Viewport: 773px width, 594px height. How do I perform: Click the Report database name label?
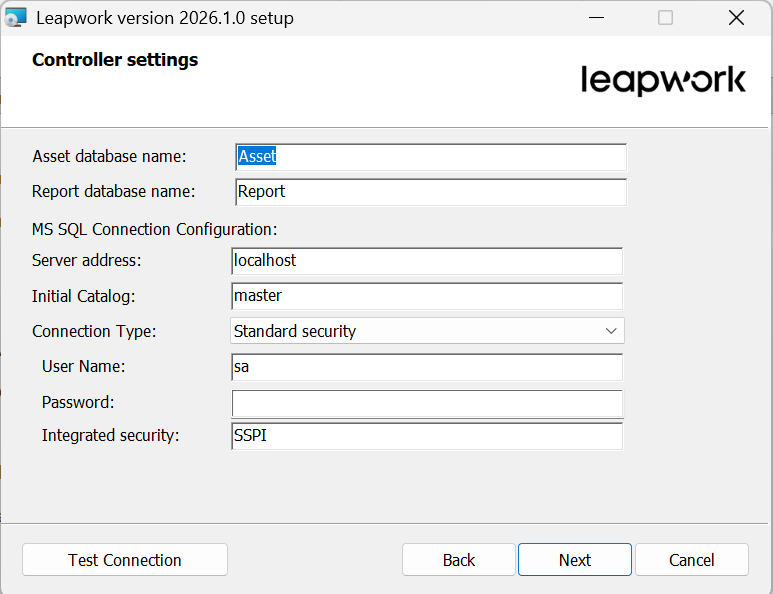[113, 191]
